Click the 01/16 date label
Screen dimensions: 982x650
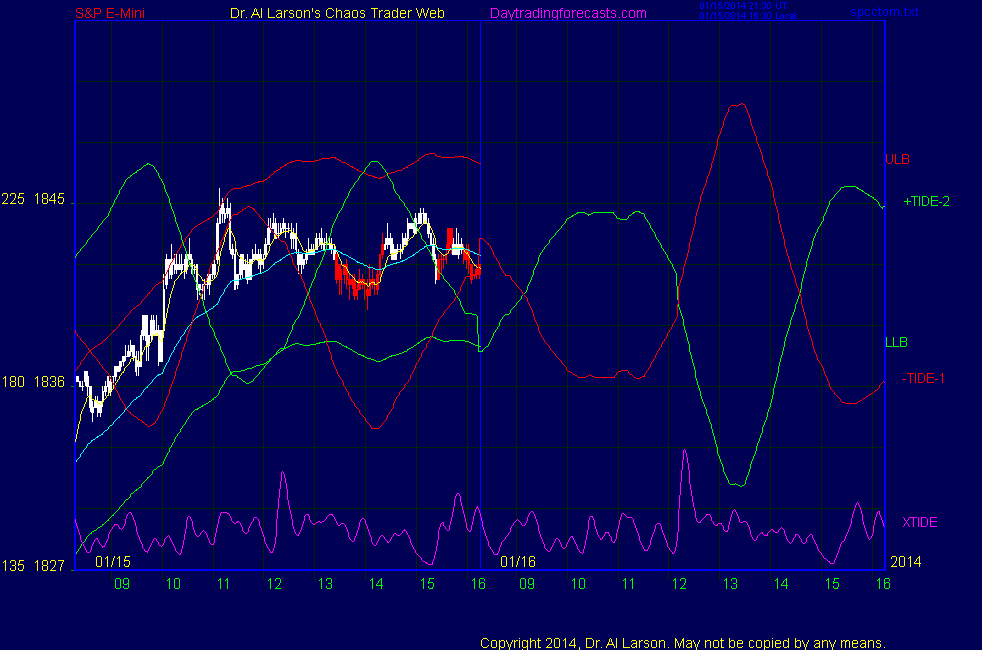pyautogui.click(x=518, y=562)
